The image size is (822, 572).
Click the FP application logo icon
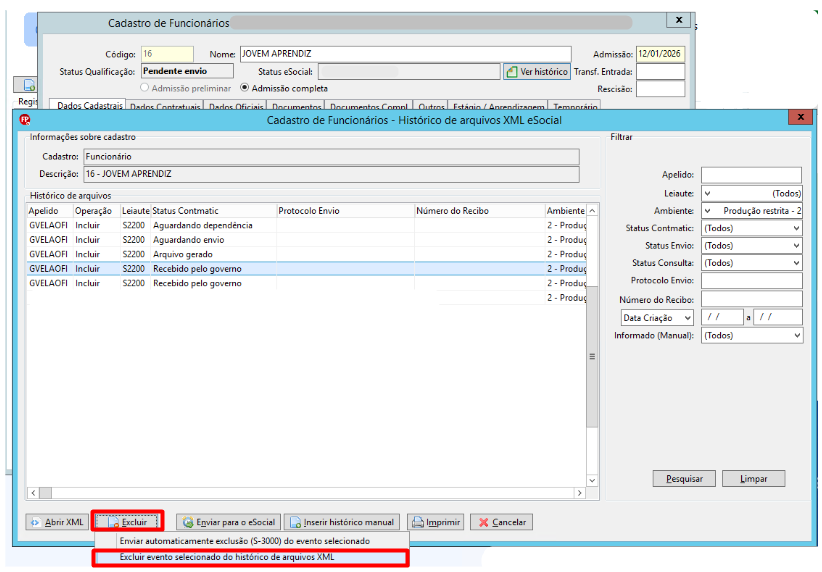pyautogui.click(x=25, y=120)
